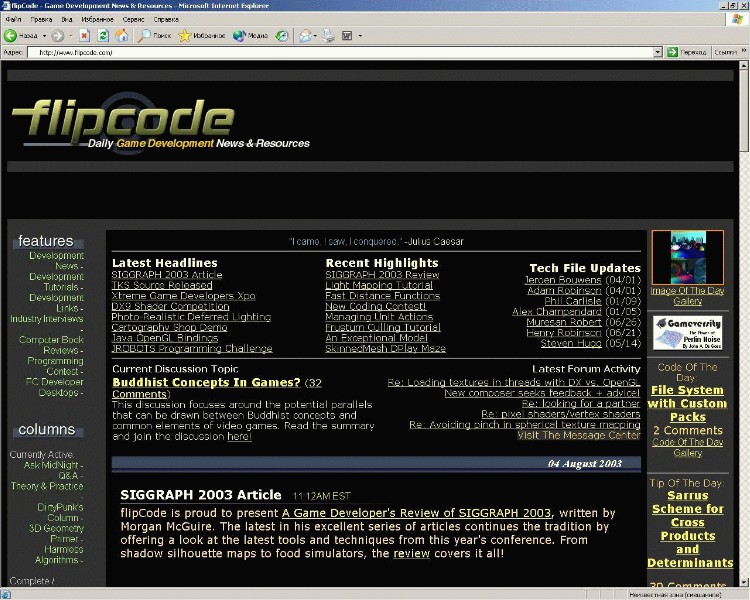Open DX9 Shader Competition link
The width and height of the screenshot is (750, 600).
click(170, 306)
